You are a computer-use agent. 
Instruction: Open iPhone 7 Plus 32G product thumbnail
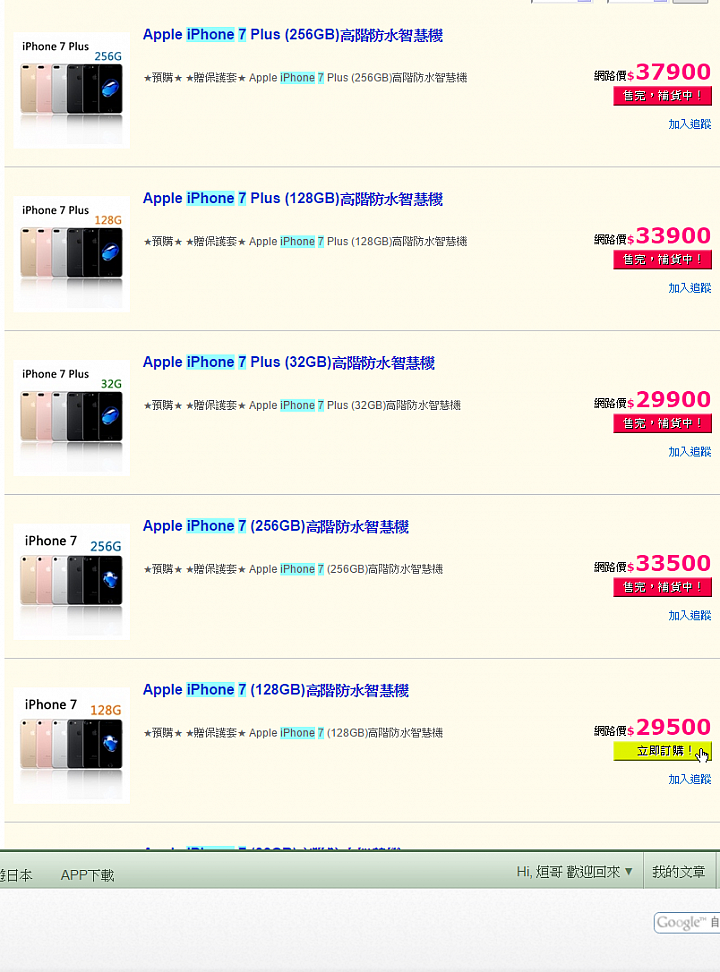tap(71, 417)
